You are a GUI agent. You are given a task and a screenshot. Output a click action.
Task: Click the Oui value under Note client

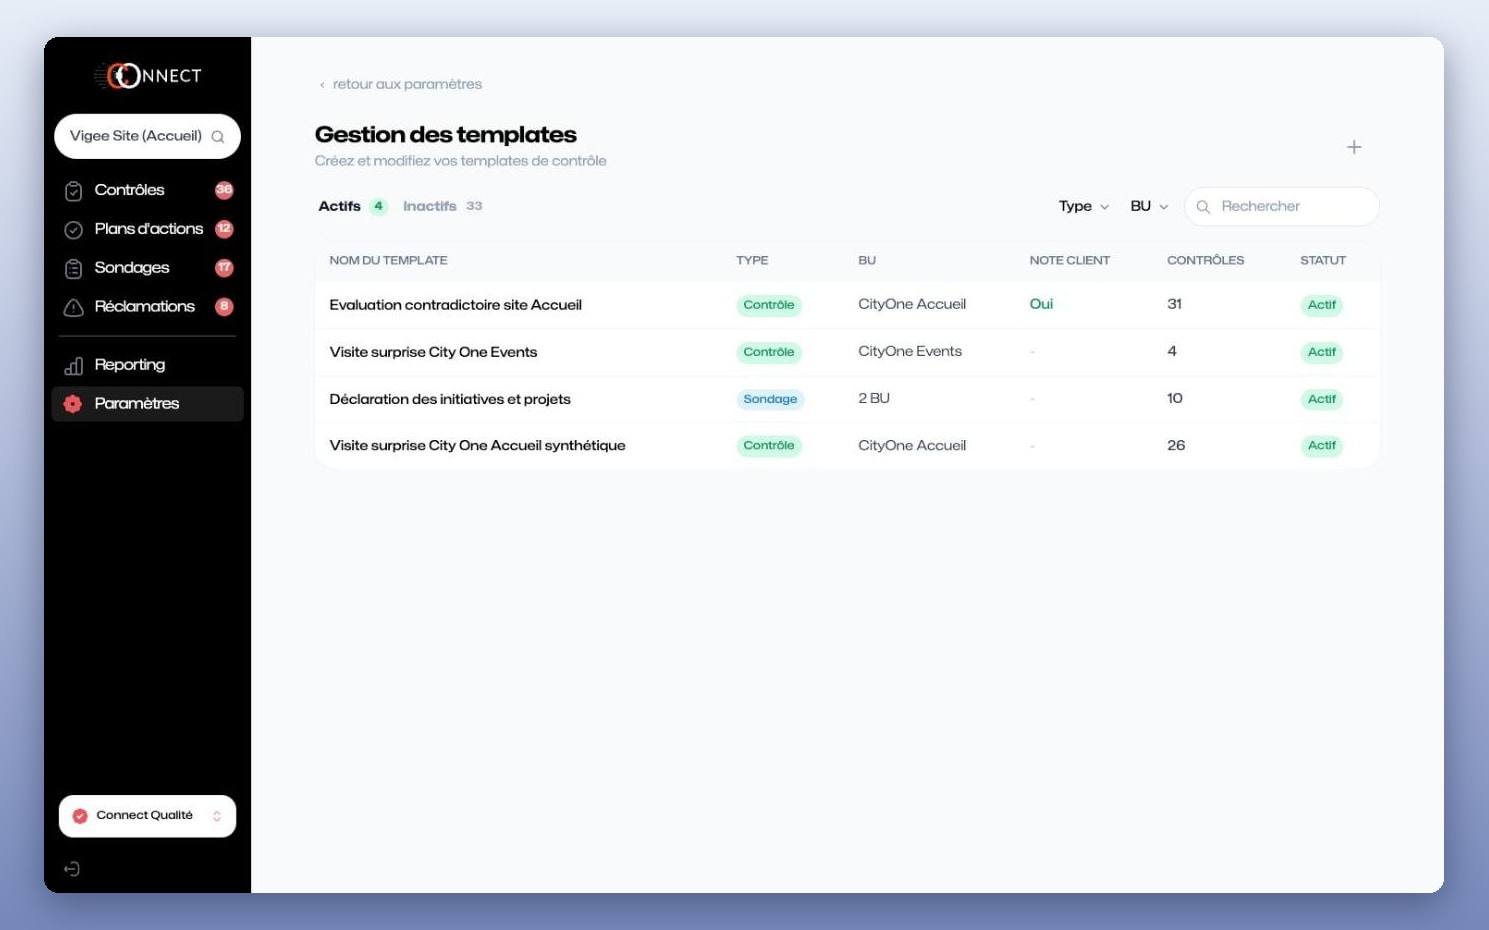pyautogui.click(x=1041, y=304)
